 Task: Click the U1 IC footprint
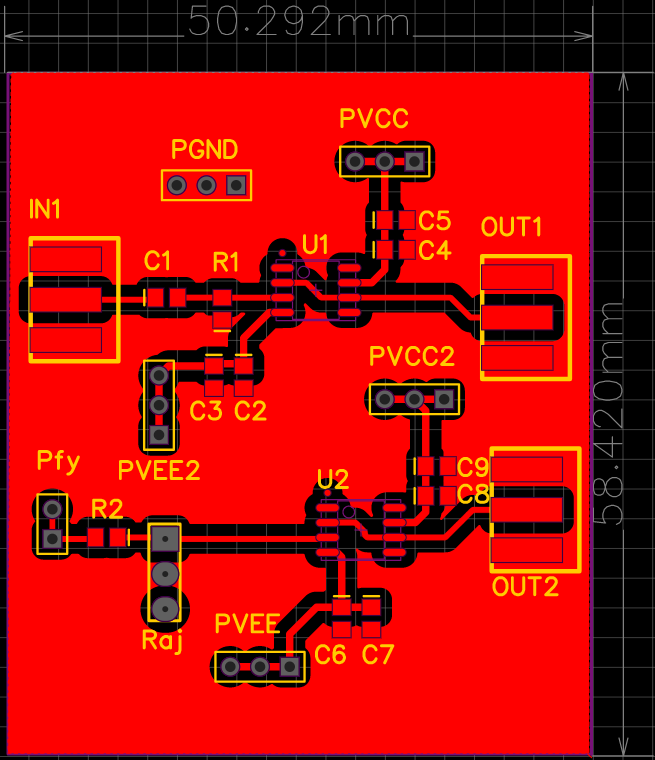316,290
